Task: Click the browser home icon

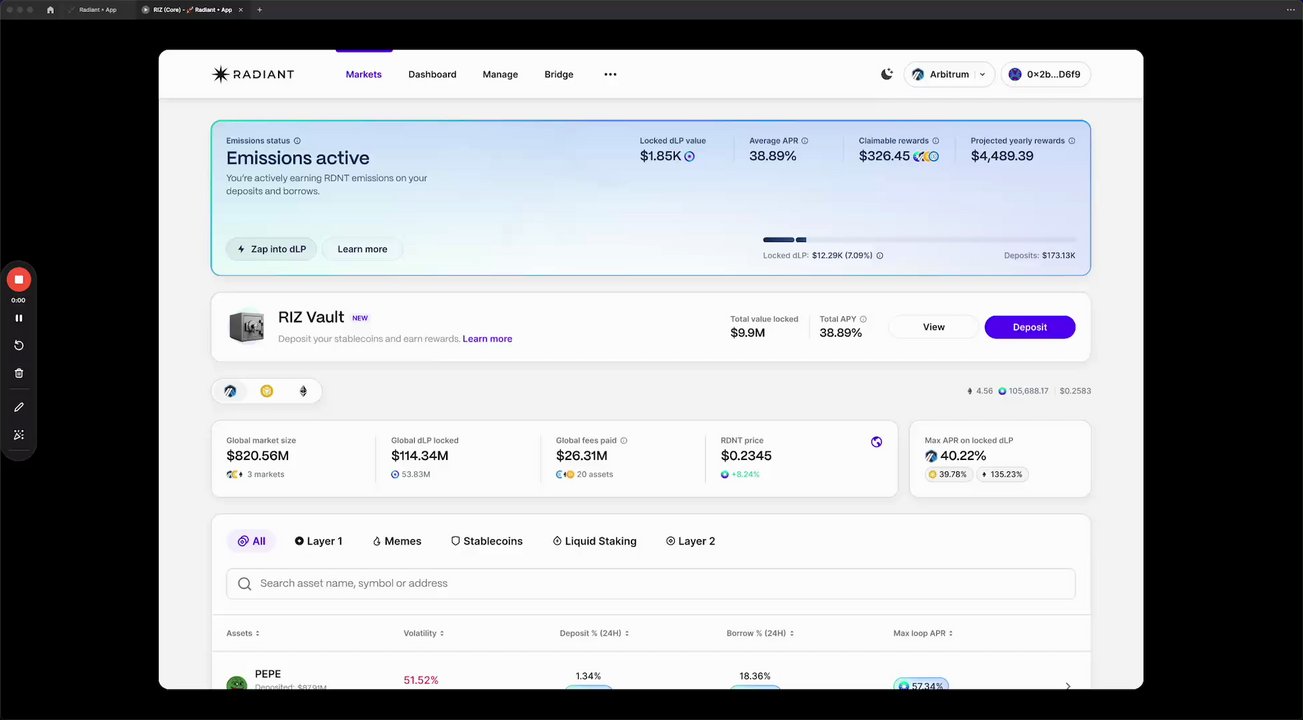Action: coord(50,9)
